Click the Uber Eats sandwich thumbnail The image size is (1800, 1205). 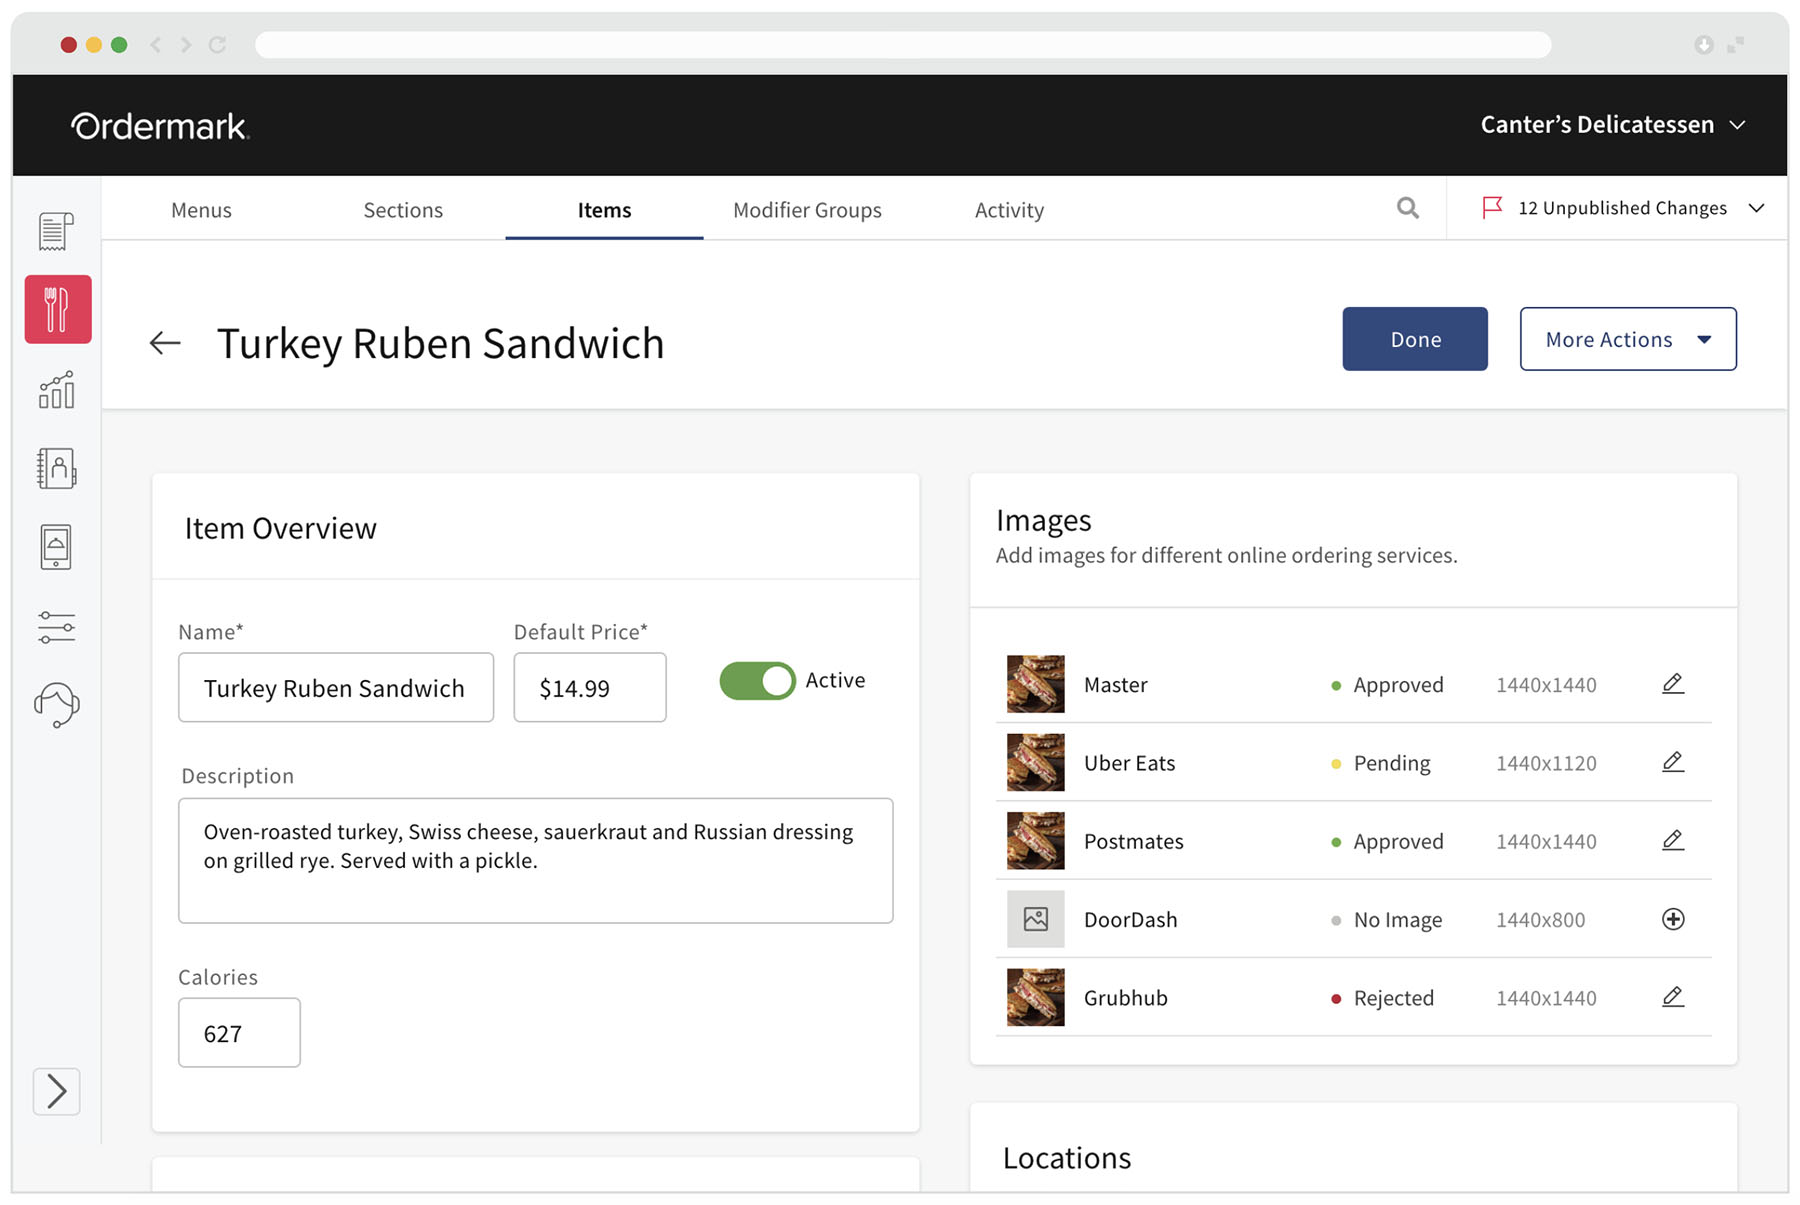tap(1035, 762)
